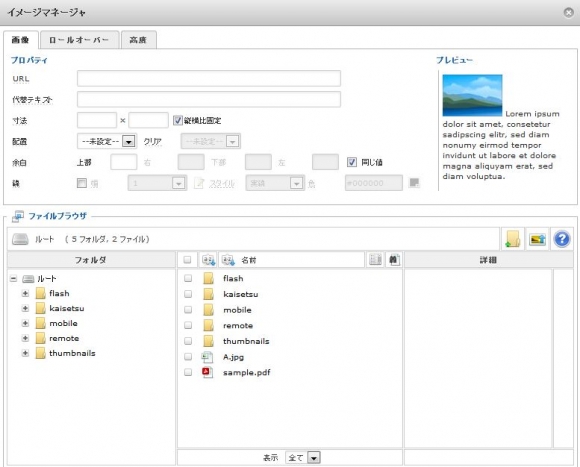
Task: Collapse the ルート tree node
Action: point(14,279)
